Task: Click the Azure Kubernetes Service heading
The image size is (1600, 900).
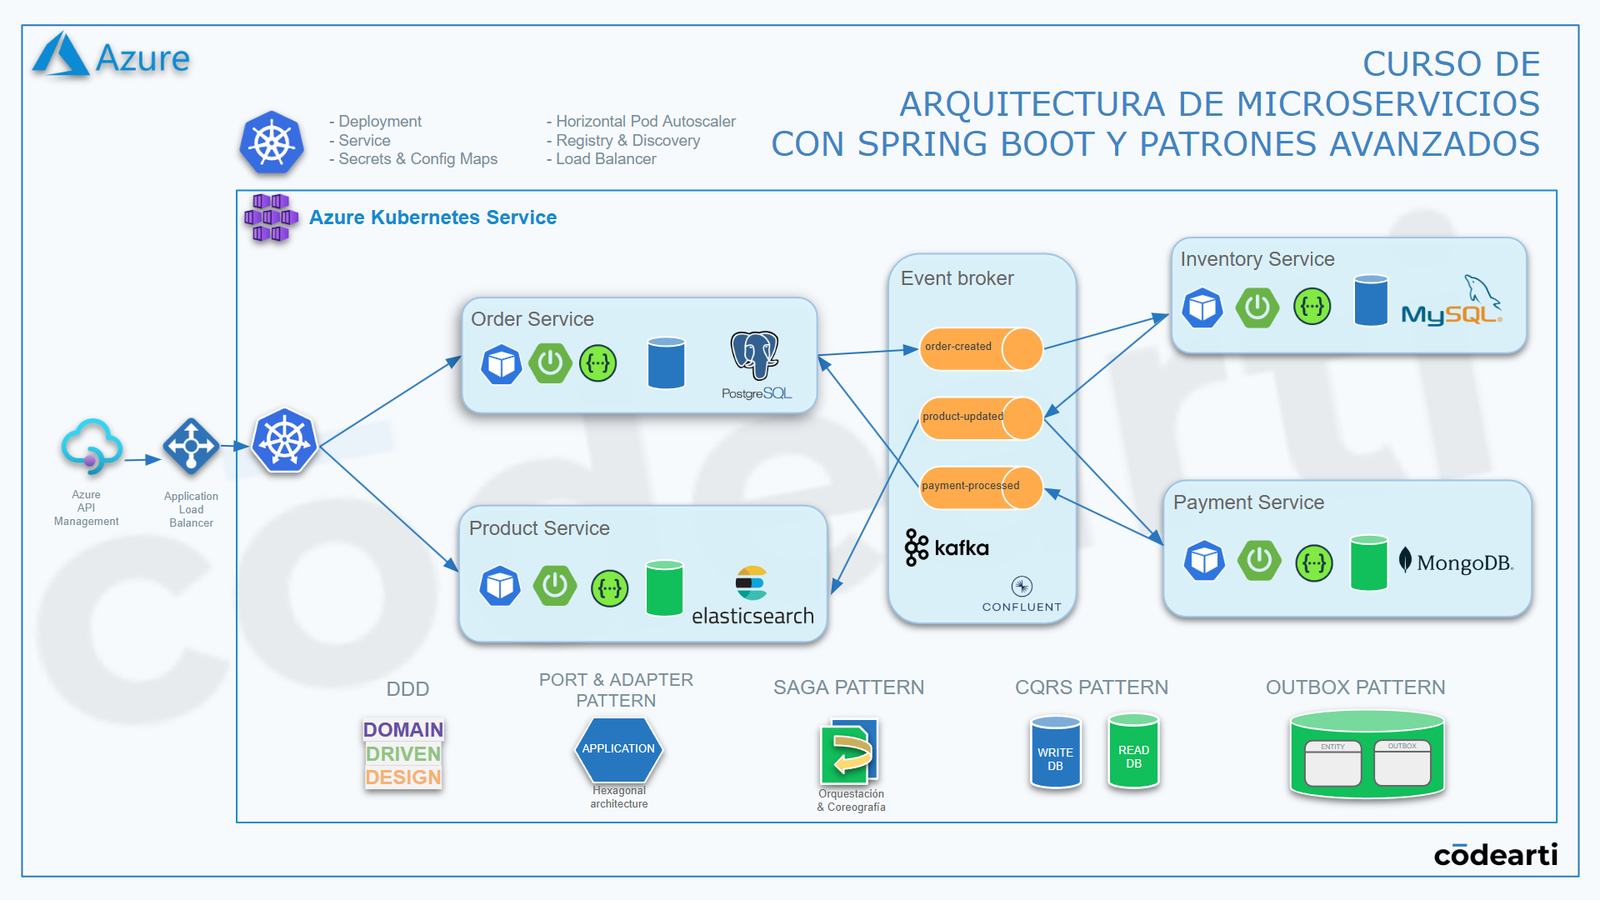Action: pos(433,217)
